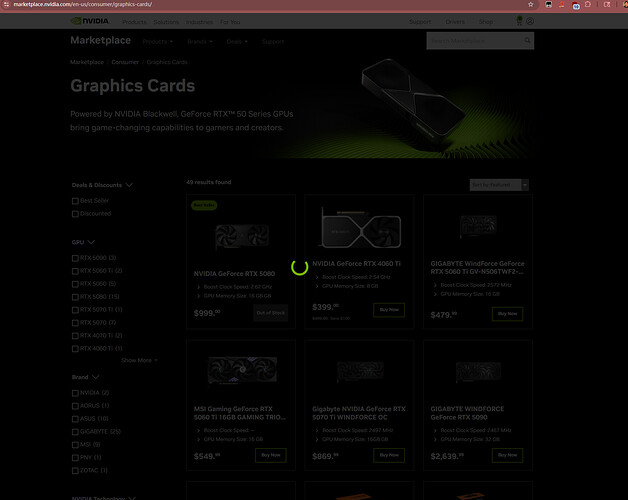Click the first extension icon after star

(549, 4)
